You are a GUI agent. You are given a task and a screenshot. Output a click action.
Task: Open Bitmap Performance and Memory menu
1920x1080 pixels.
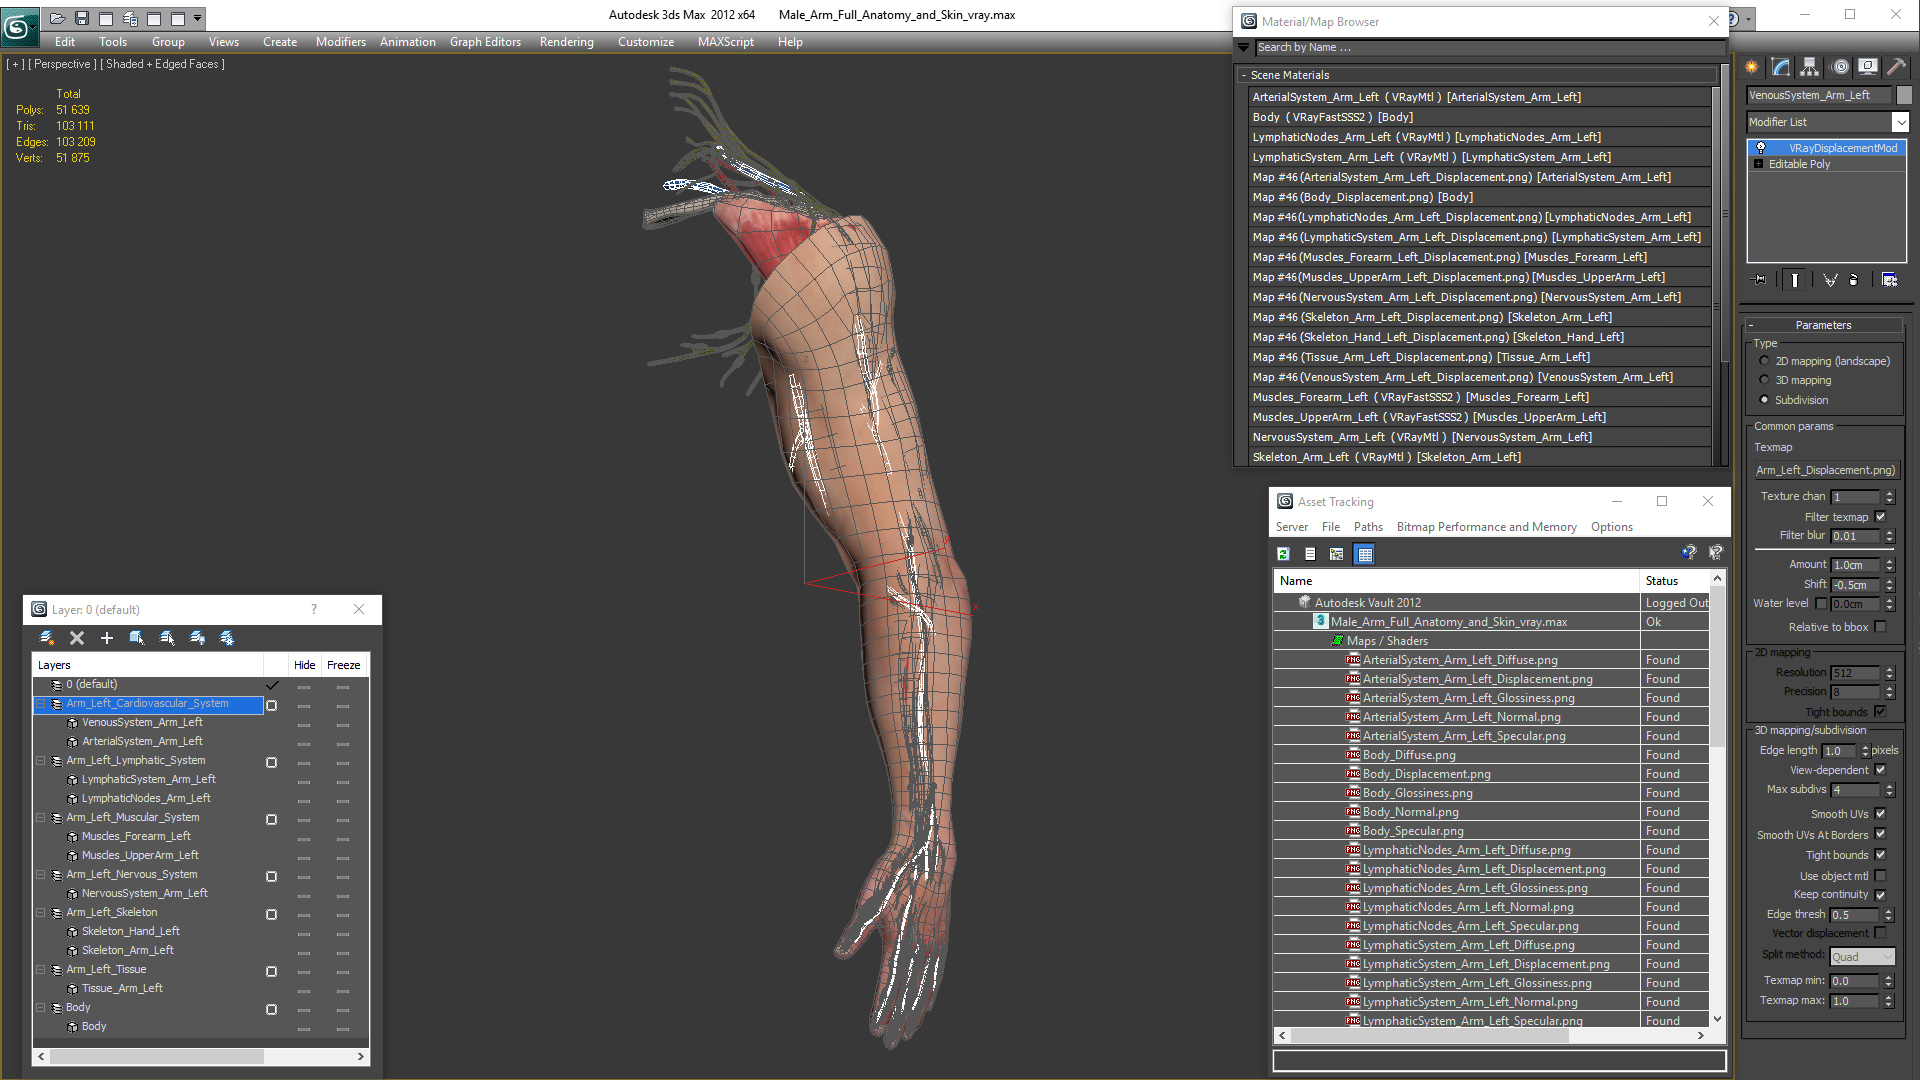click(1486, 527)
